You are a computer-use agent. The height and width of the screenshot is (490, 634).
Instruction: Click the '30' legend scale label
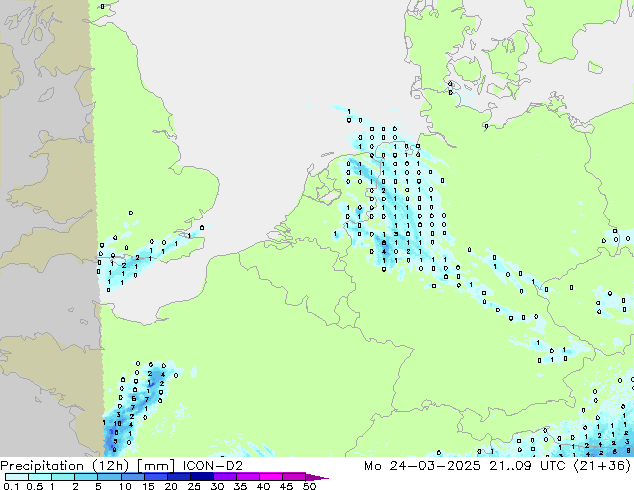tap(217, 486)
